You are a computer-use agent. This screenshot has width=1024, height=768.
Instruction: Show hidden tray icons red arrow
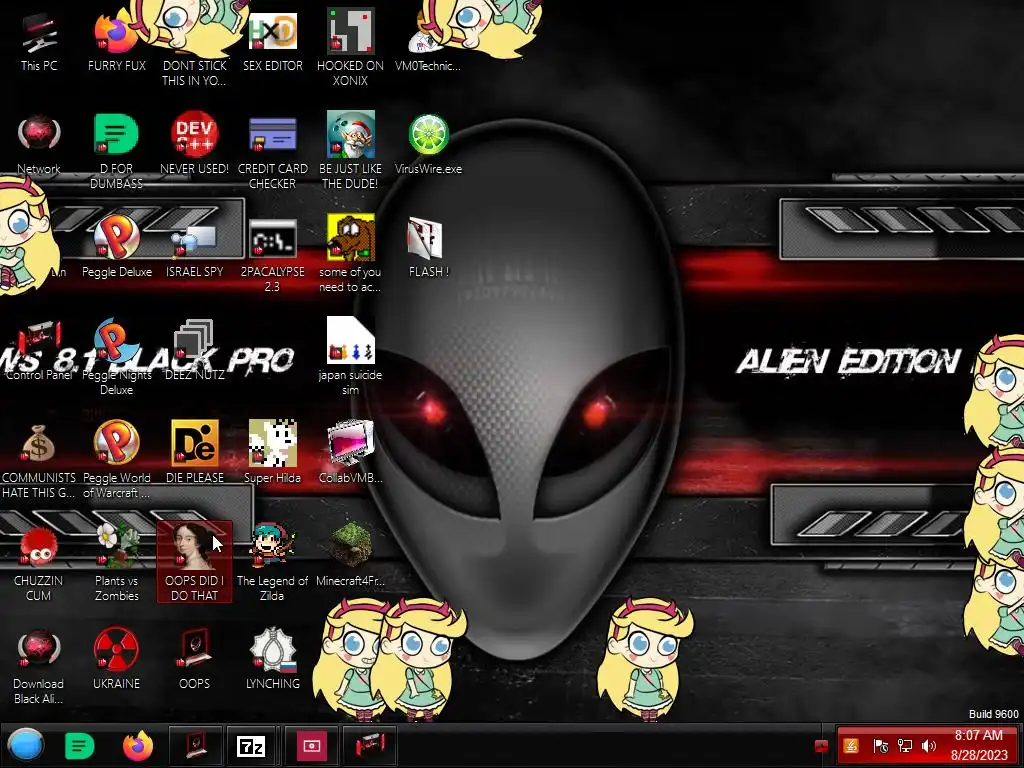[x=822, y=746]
